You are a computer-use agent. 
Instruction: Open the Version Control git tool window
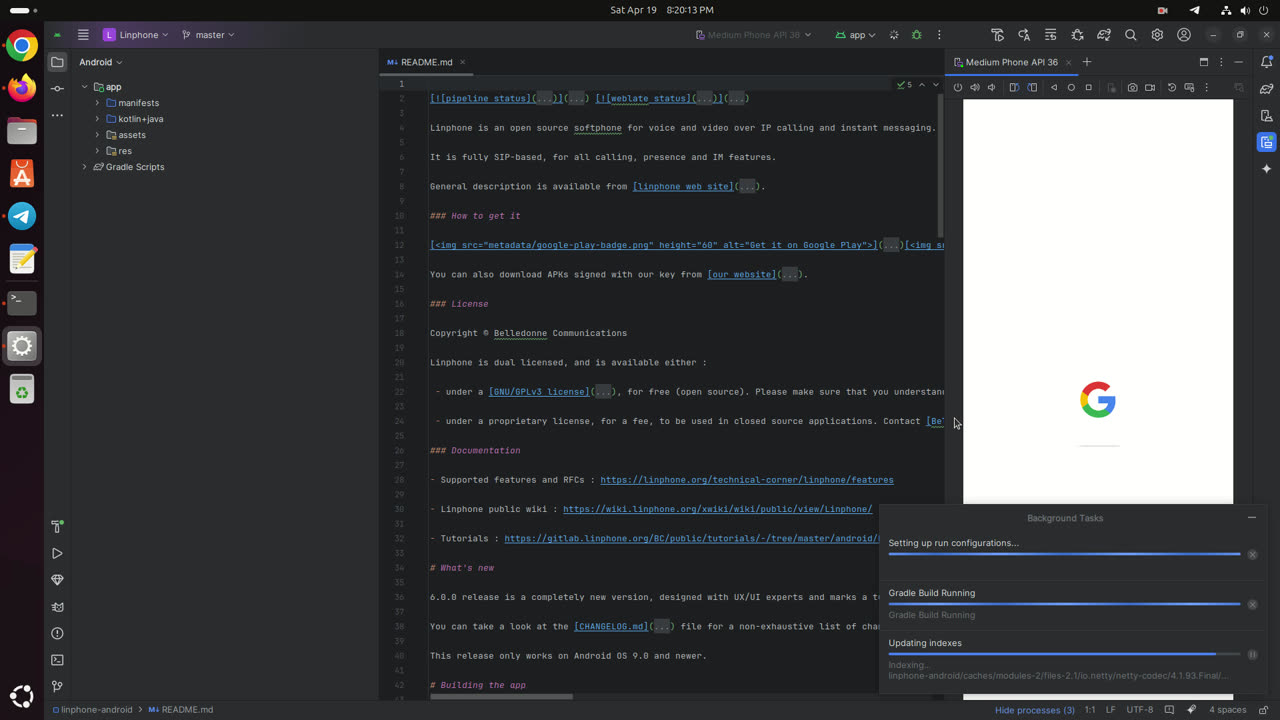57,687
